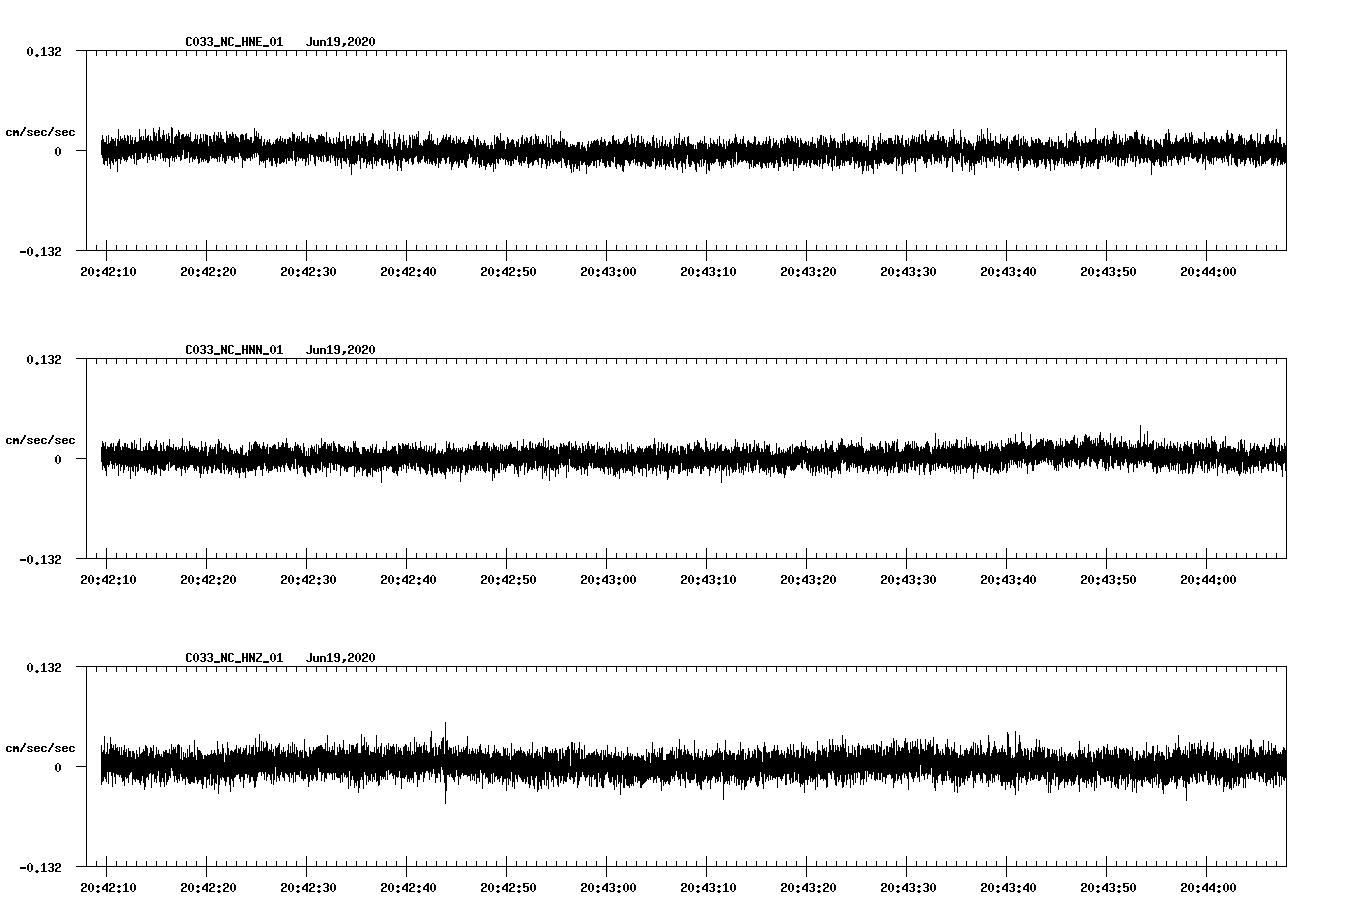
Task: Click time label 20:42:10 under HNE plot
Action: [108, 272]
